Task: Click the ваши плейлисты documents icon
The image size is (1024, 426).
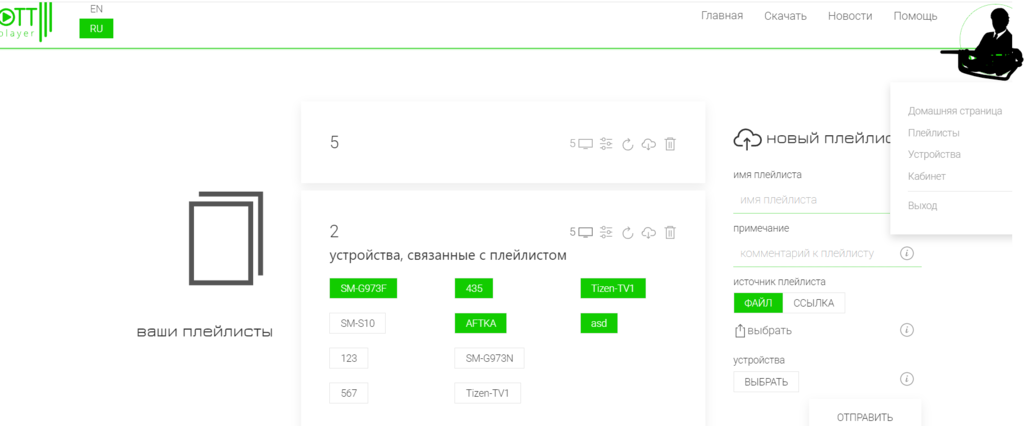Action: pos(225,238)
